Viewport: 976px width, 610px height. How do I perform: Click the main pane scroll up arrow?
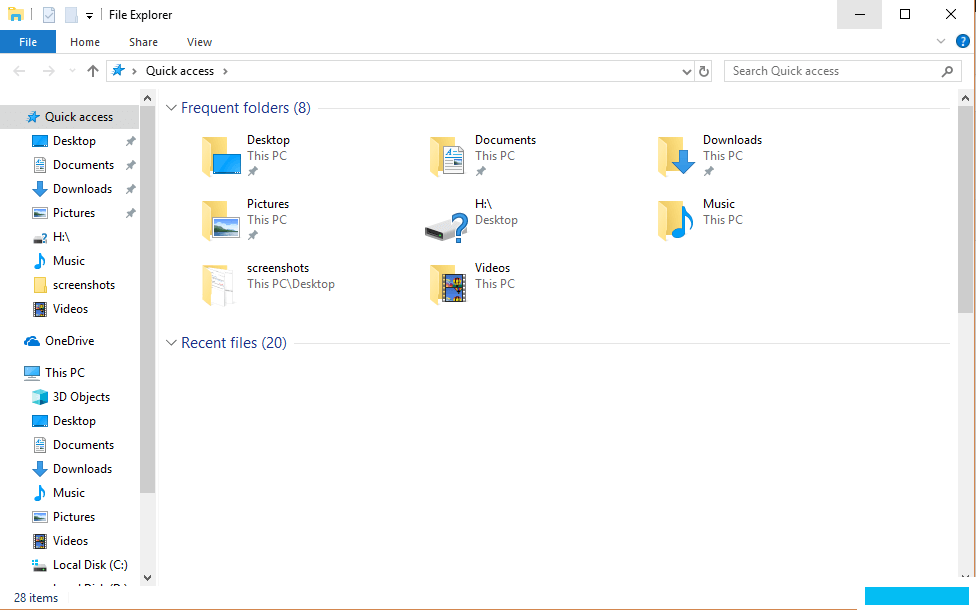[965, 98]
